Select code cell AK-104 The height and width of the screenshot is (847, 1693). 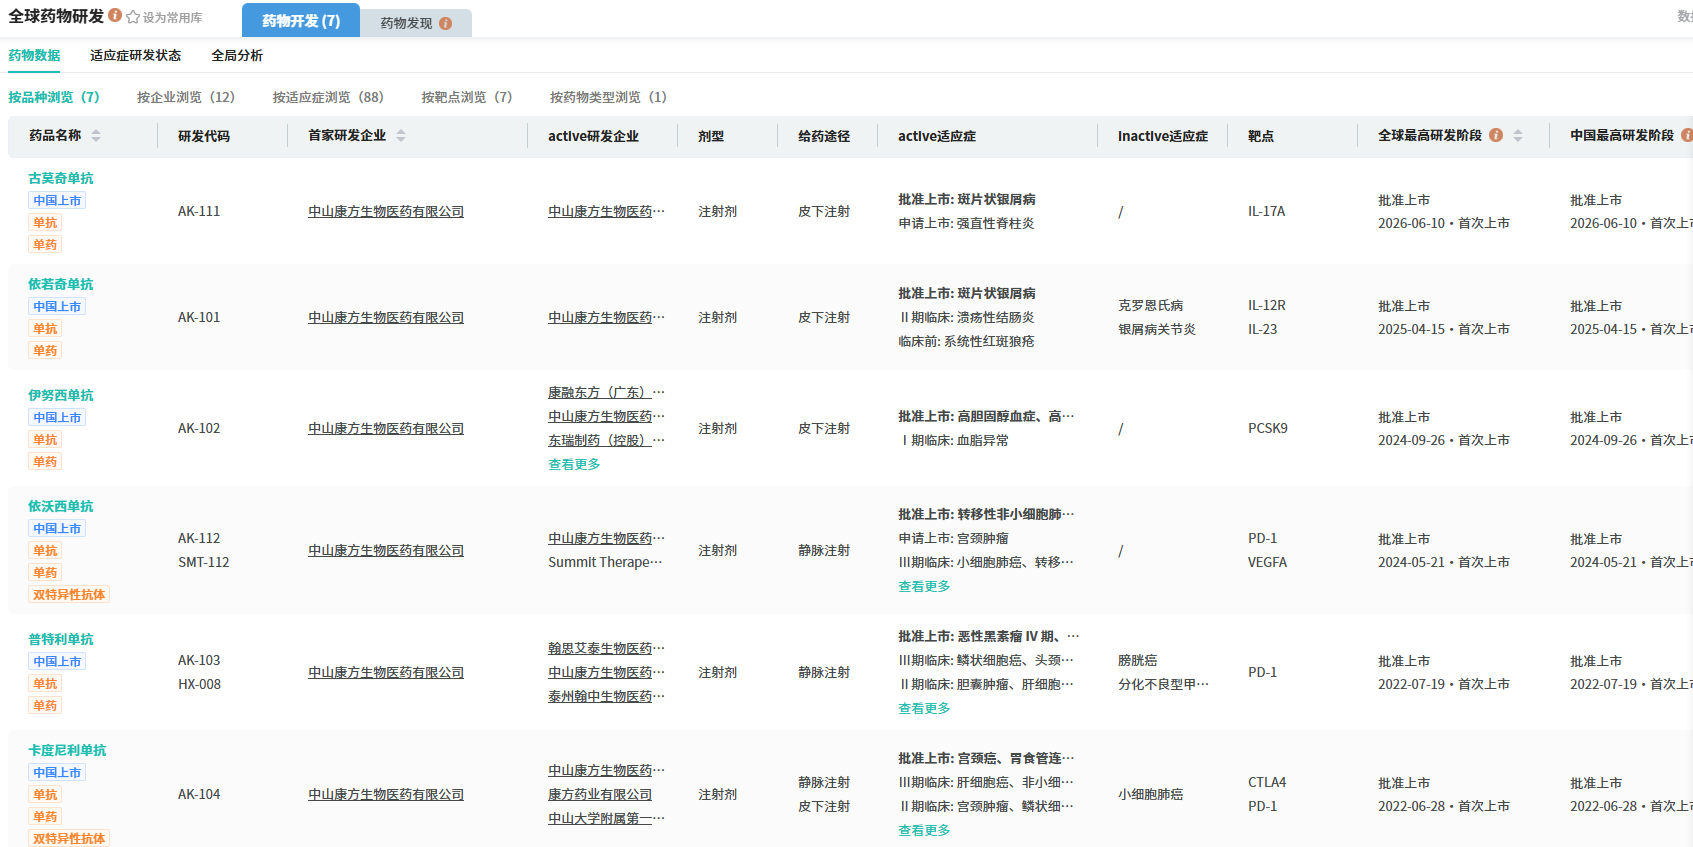199,794
